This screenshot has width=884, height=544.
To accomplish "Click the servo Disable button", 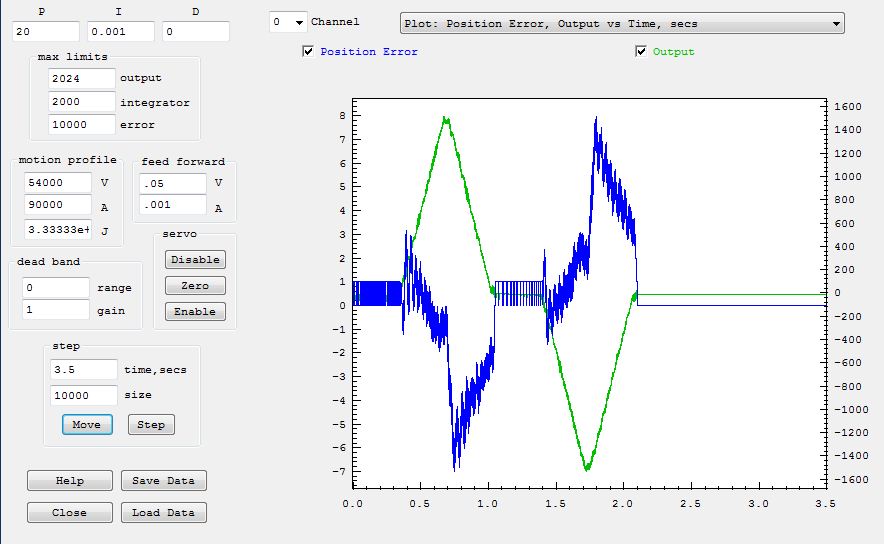I will pos(195,259).
